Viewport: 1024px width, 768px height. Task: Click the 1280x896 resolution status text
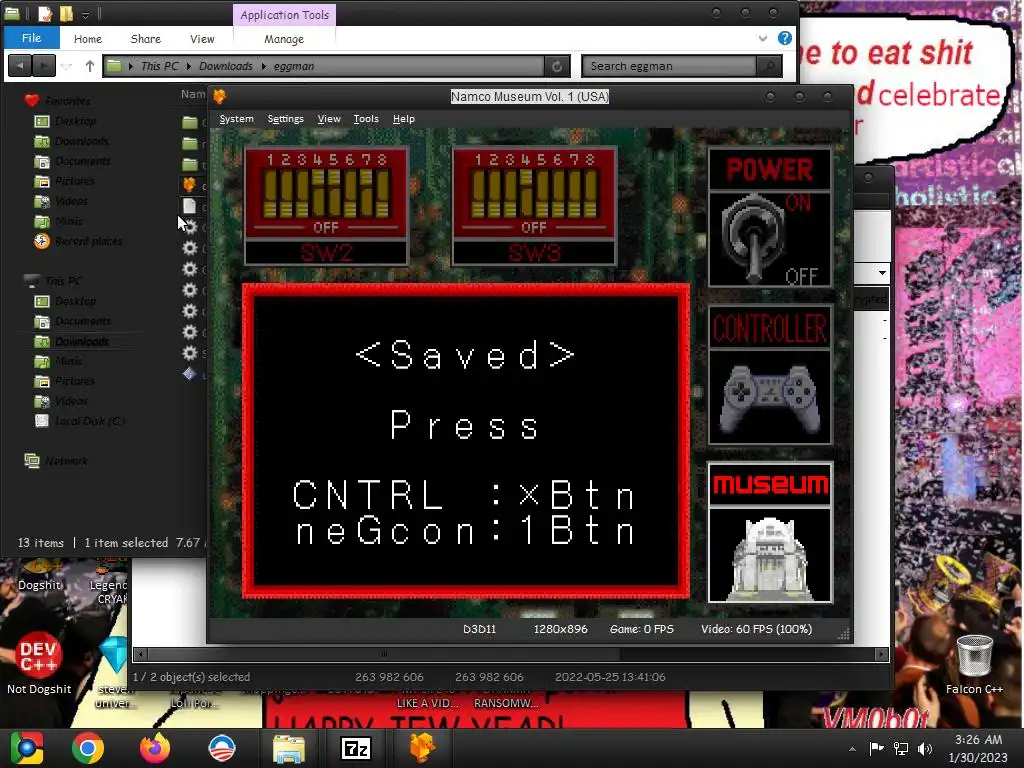pyautogui.click(x=560, y=629)
